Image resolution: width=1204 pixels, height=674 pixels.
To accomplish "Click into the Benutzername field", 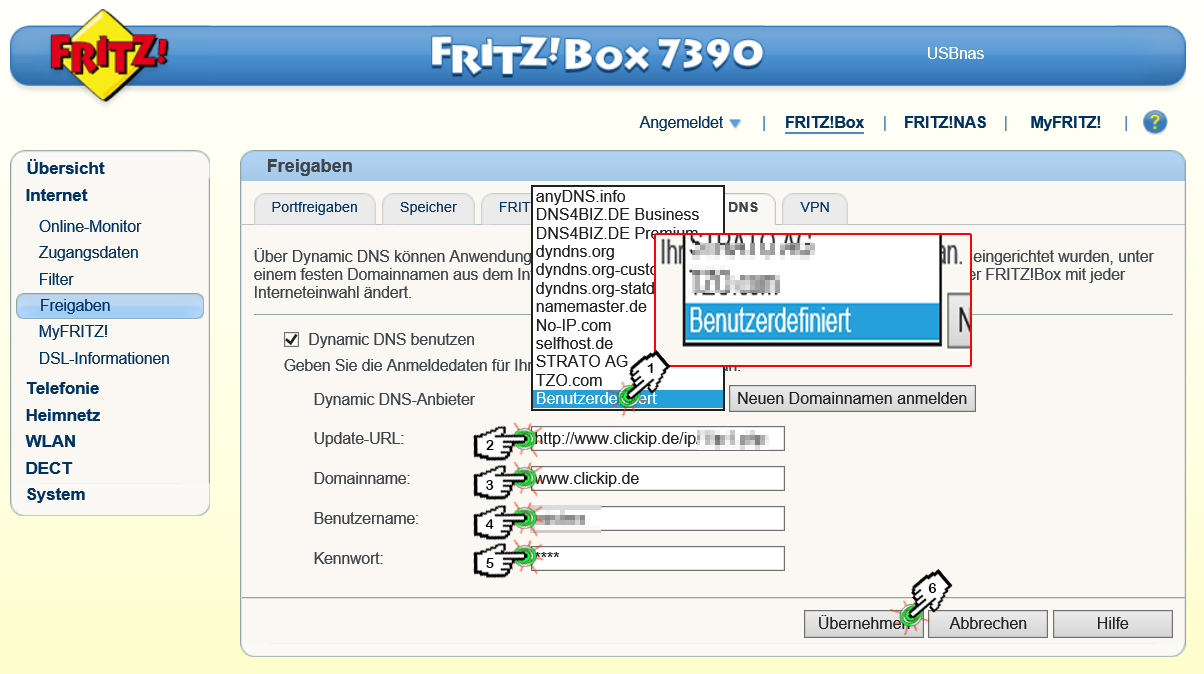I will (x=658, y=518).
